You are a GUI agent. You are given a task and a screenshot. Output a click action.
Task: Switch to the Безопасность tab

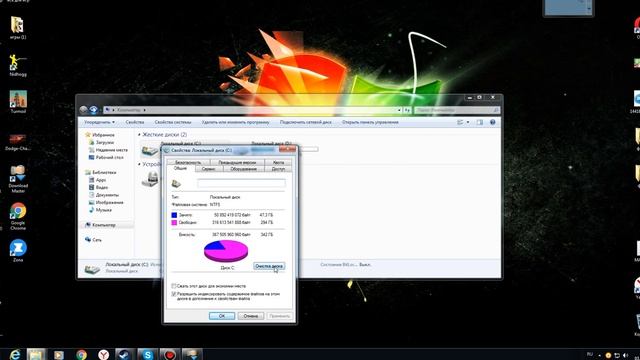click(188, 162)
